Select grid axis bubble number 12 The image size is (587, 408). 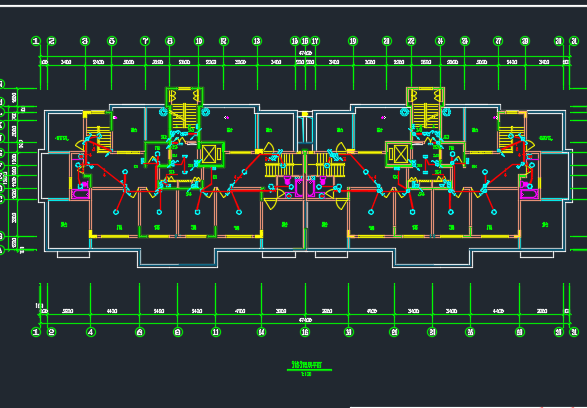[x=223, y=41]
